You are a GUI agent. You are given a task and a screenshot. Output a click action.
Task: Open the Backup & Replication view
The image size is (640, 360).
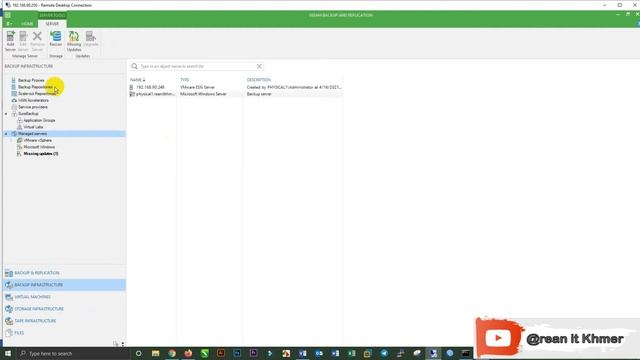click(x=64, y=273)
